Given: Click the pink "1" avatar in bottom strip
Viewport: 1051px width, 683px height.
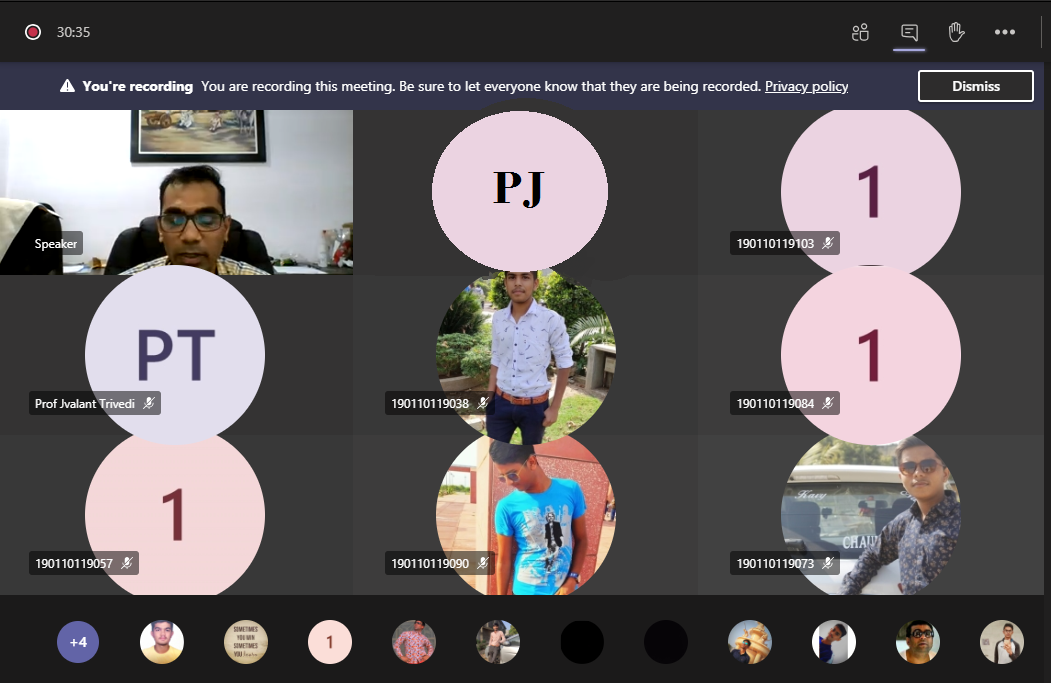Looking at the screenshot, I should (x=330, y=642).
